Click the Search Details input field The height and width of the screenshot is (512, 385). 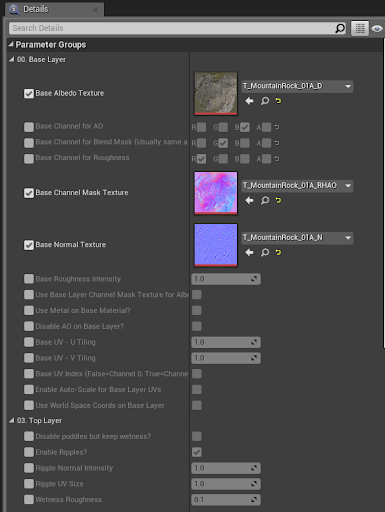coord(172,28)
